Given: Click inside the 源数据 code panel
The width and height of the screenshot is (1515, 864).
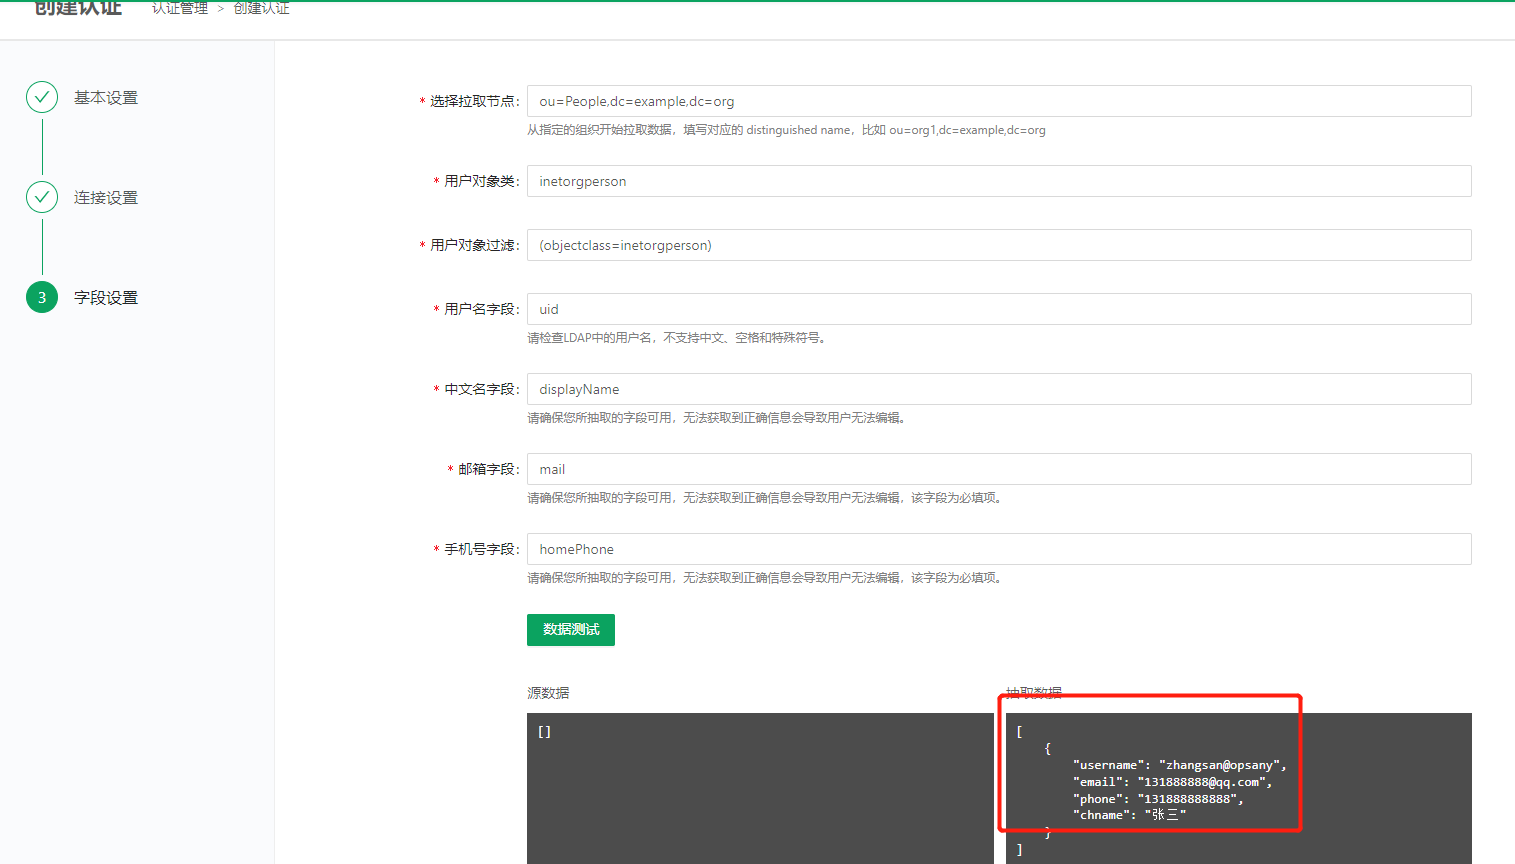Looking at the screenshot, I should point(760,788).
